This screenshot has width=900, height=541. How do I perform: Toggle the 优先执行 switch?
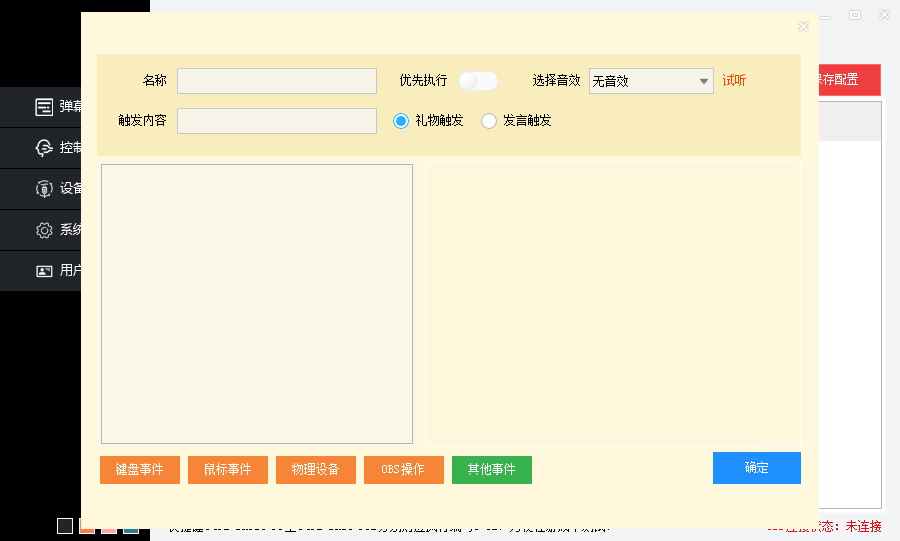click(478, 81)
